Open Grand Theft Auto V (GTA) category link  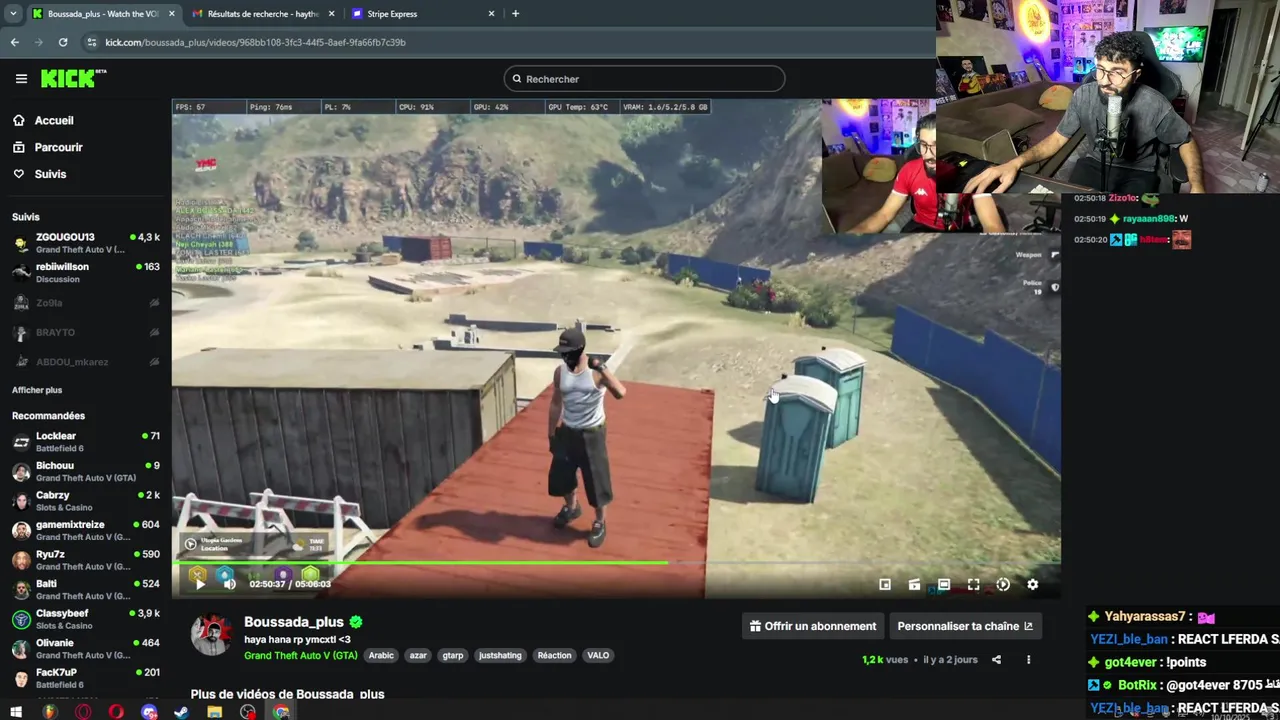[x=301, y=655]
